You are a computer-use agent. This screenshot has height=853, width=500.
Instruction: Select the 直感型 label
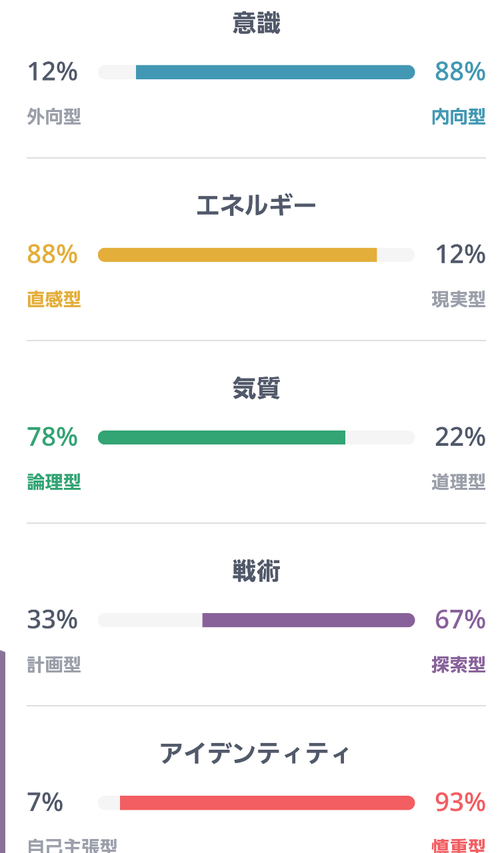(54, 300)
